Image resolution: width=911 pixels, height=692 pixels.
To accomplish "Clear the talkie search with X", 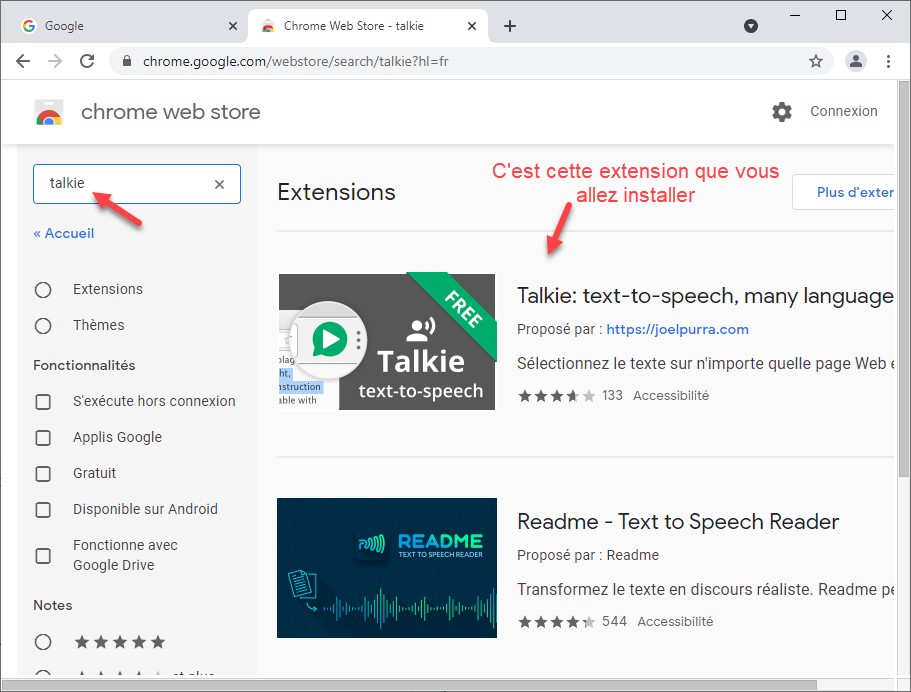I will click(220, 184).
